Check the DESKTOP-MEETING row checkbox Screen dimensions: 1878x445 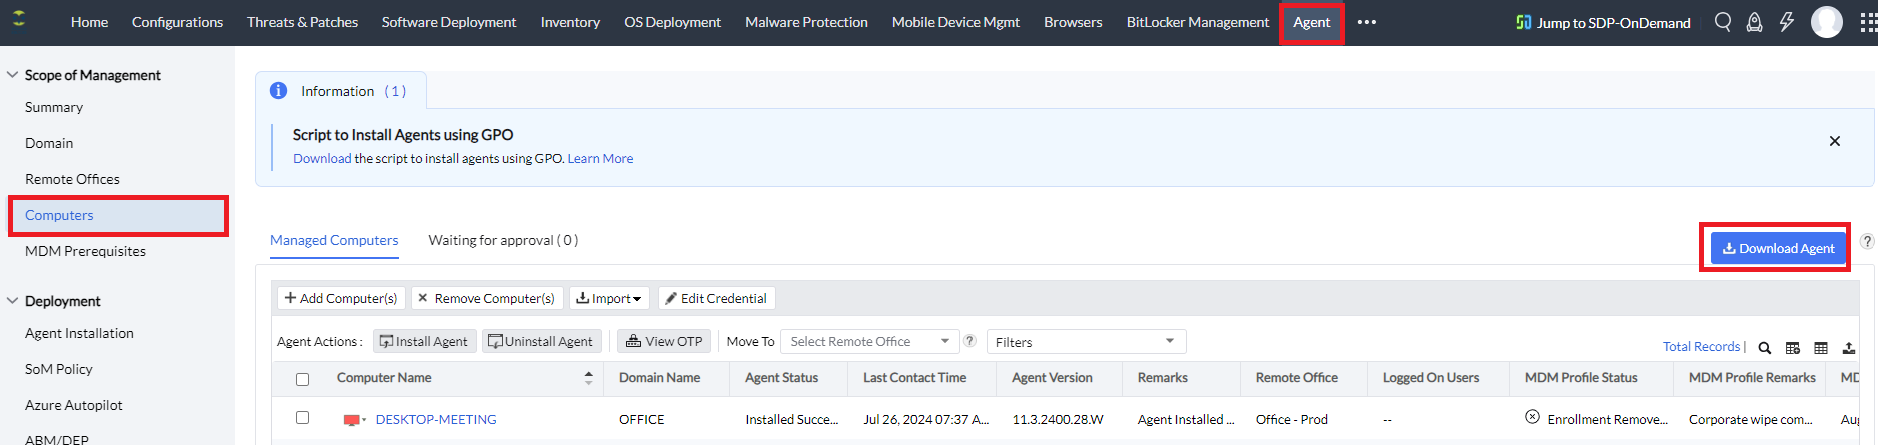point(303,418)
